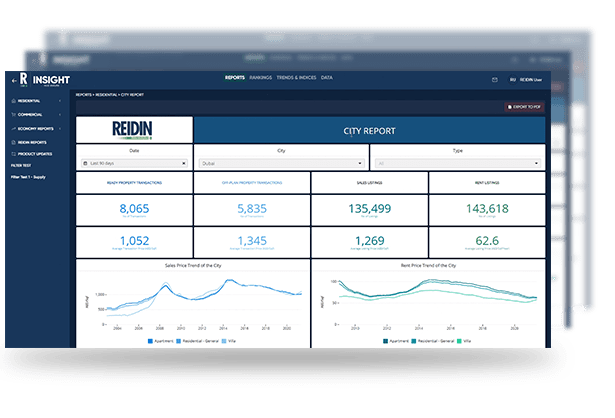This screenshot has height=418, width=615.
Task: Click the Residential home icon in sidebar
Action: click(14, 101)
